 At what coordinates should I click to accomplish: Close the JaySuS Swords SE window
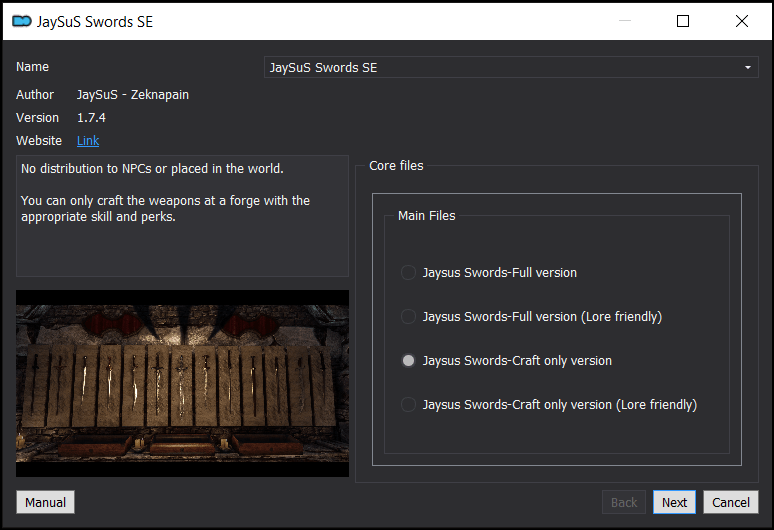coord(741,21)
